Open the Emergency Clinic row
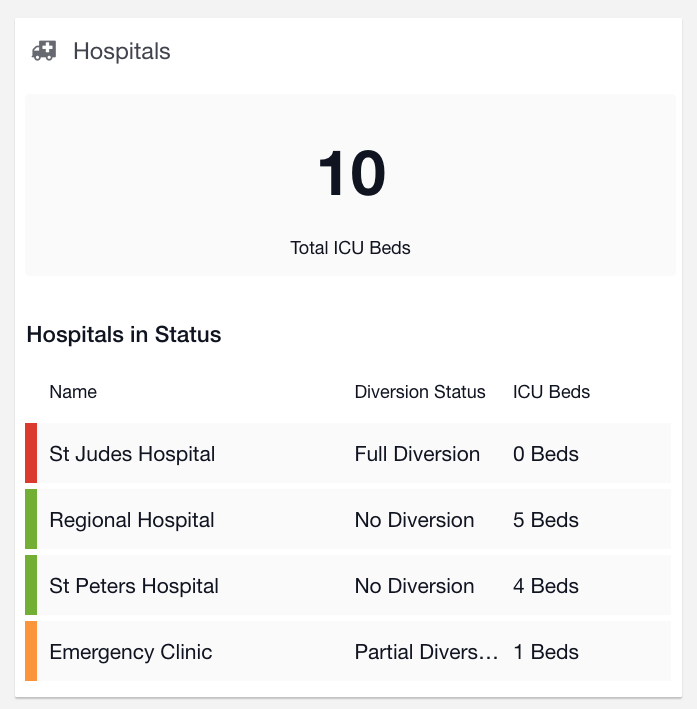 coord(348,651)
